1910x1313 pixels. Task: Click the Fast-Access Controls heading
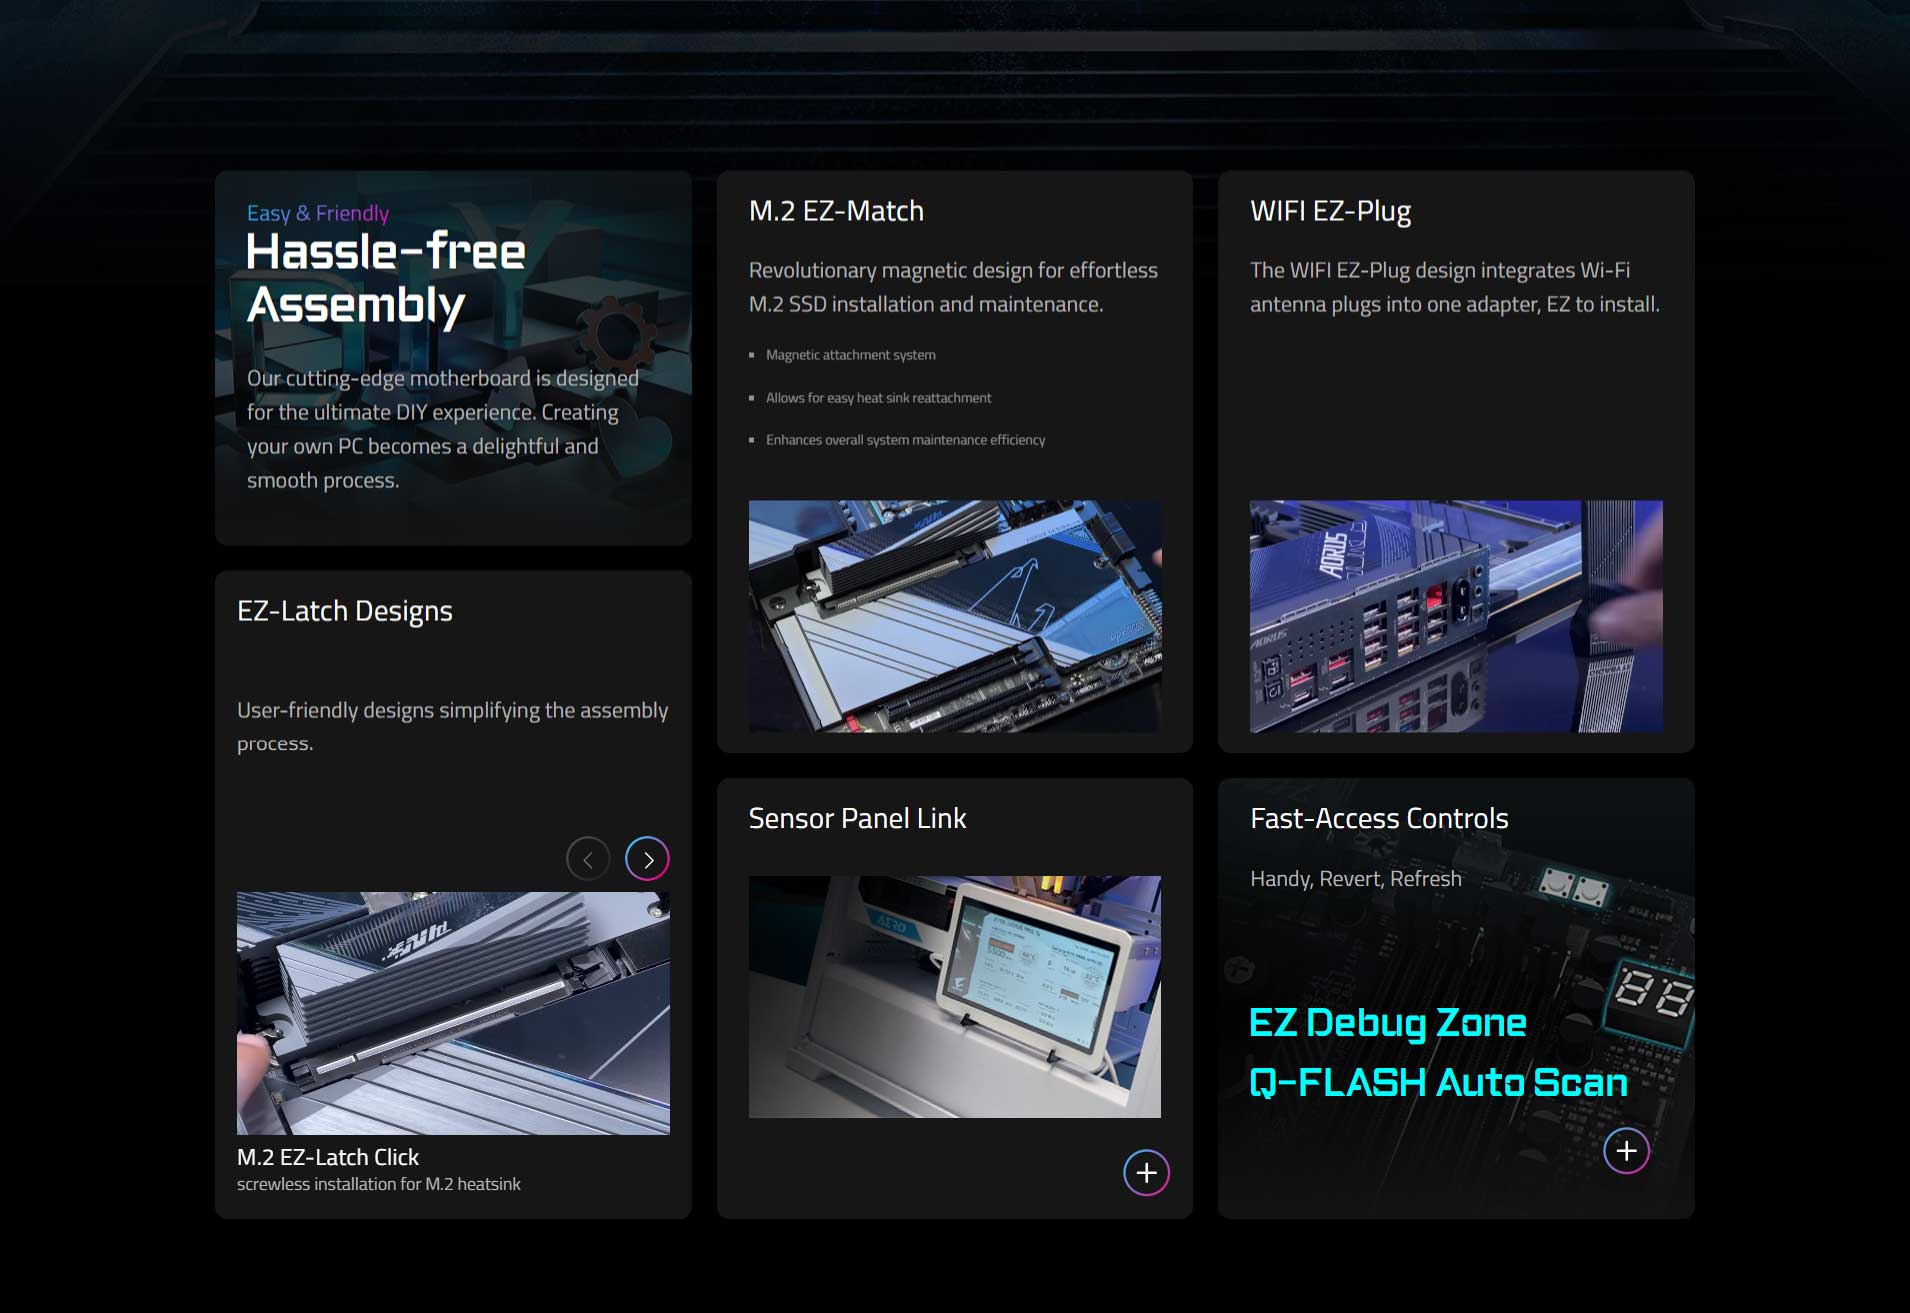pos(1378,818)
